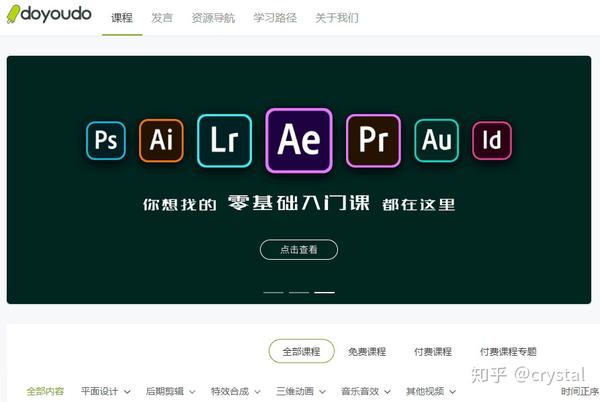Screen dimensions: 600x402
Task: Expand the 平面设计 dropdown
Action: 106,391
